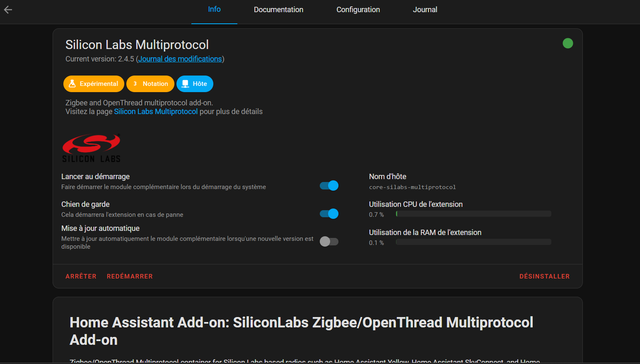
Task: Click the Current version 2.4.5 text
Action: click(100, 59)
